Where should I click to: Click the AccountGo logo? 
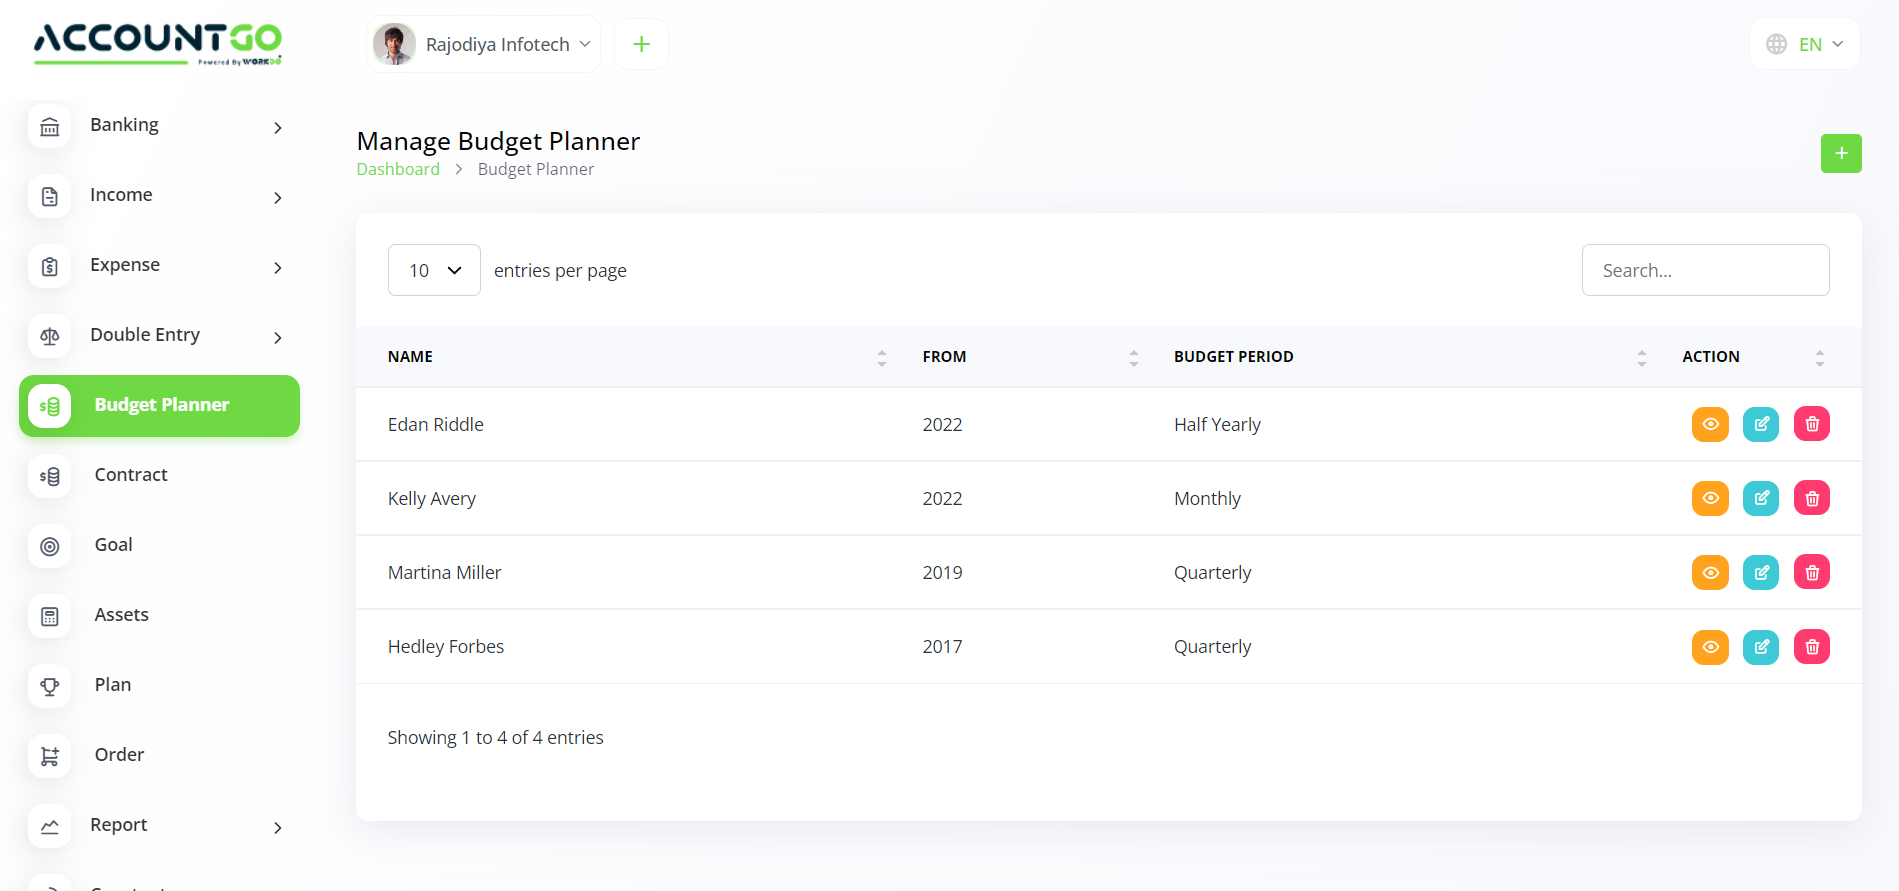click(x=158, y=43)
